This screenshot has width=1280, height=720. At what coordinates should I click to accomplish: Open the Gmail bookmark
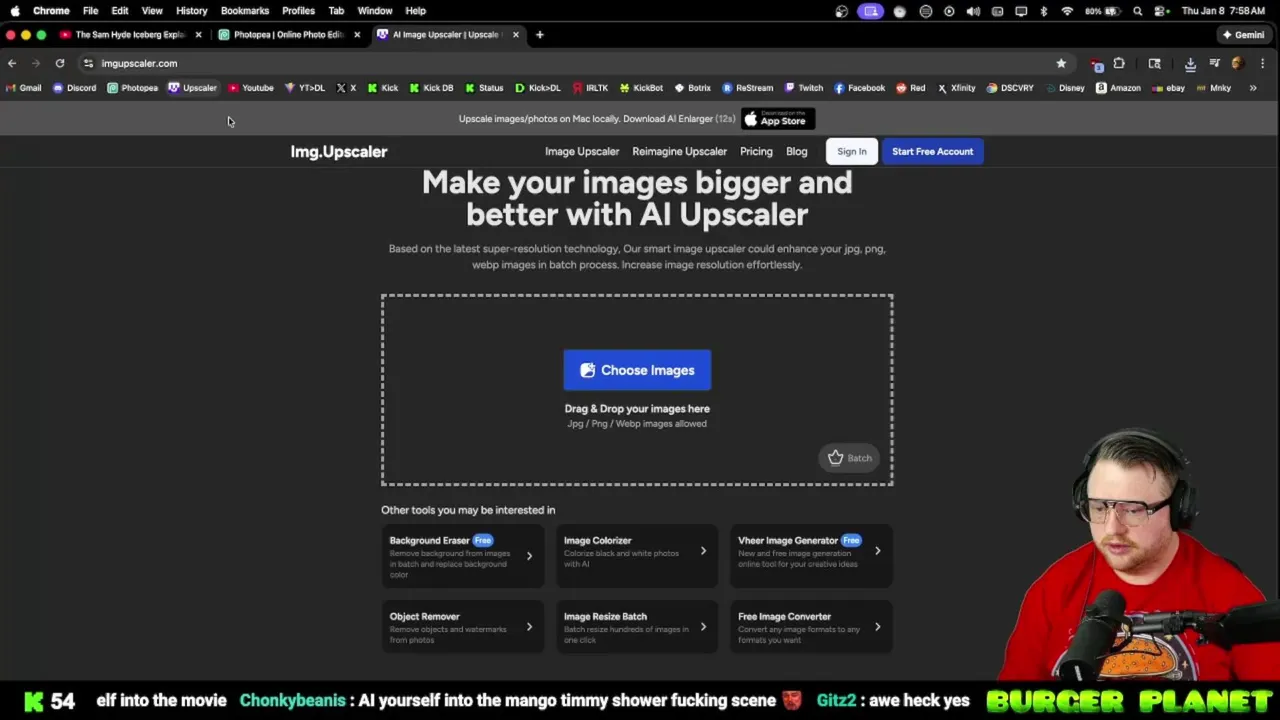23,88
